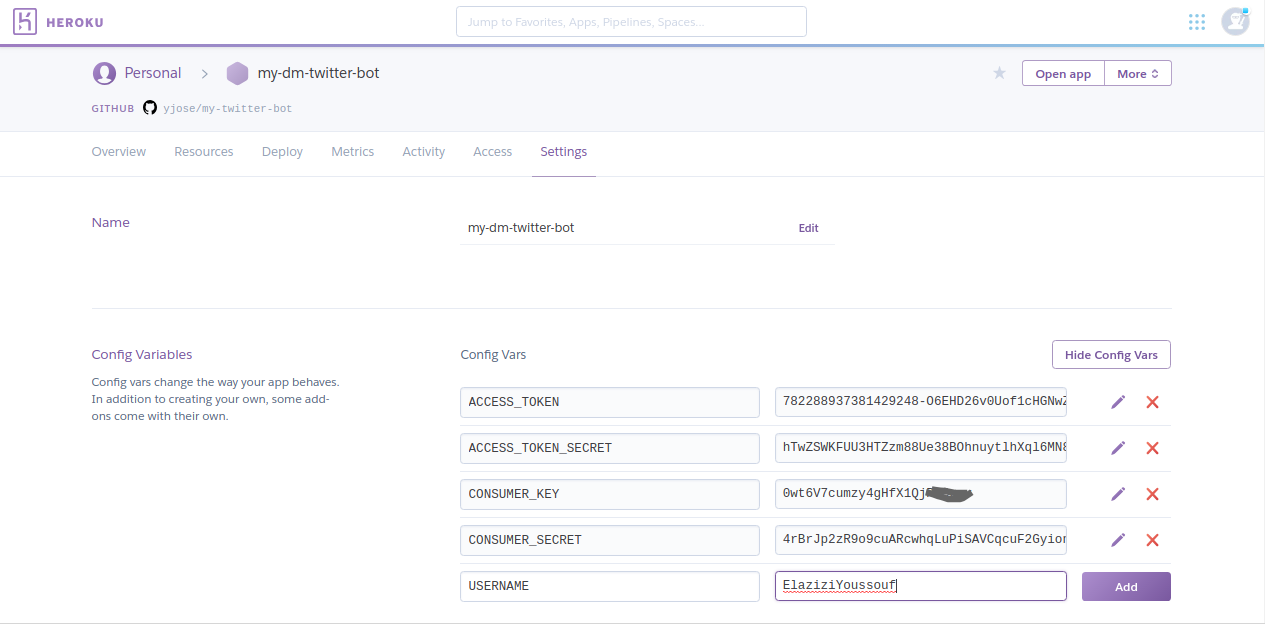The width and height of the screenshot is (1265, 624).
Task: Switch to the Deploy tab
Action: (281, 151)
